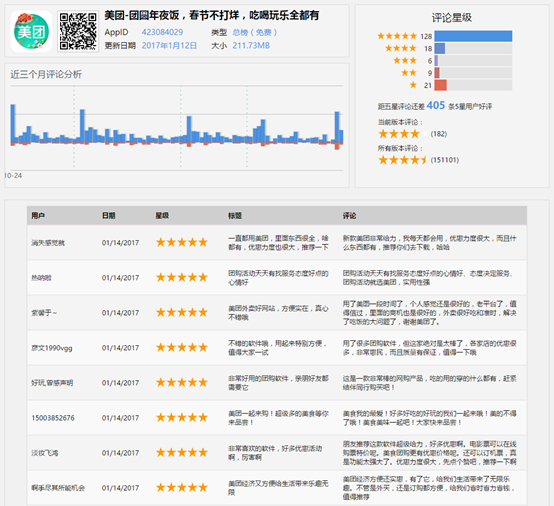This screenshot has width=554, height=506.
Task: Click the review title 美团外卖好网站
Action: (x=278, y=313)
